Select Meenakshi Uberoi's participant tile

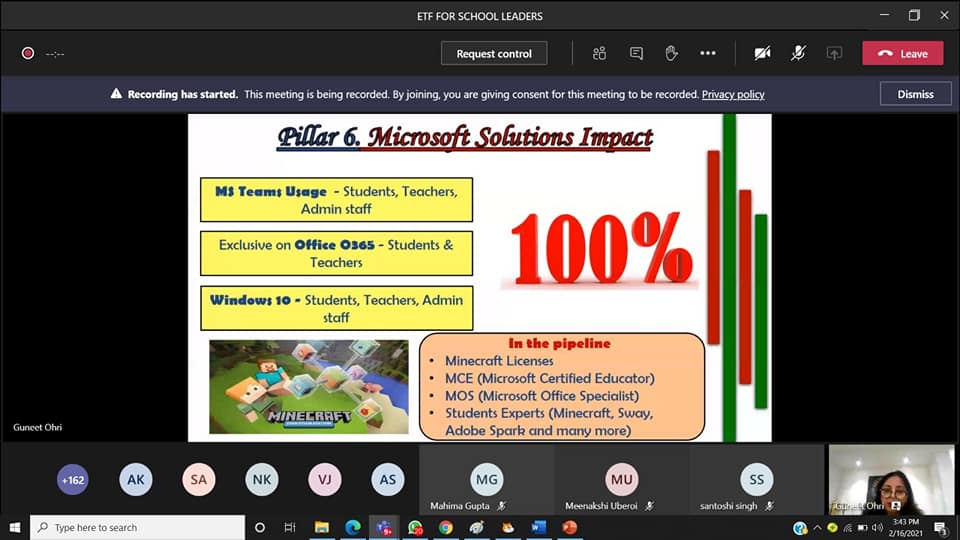pos(621,479)
